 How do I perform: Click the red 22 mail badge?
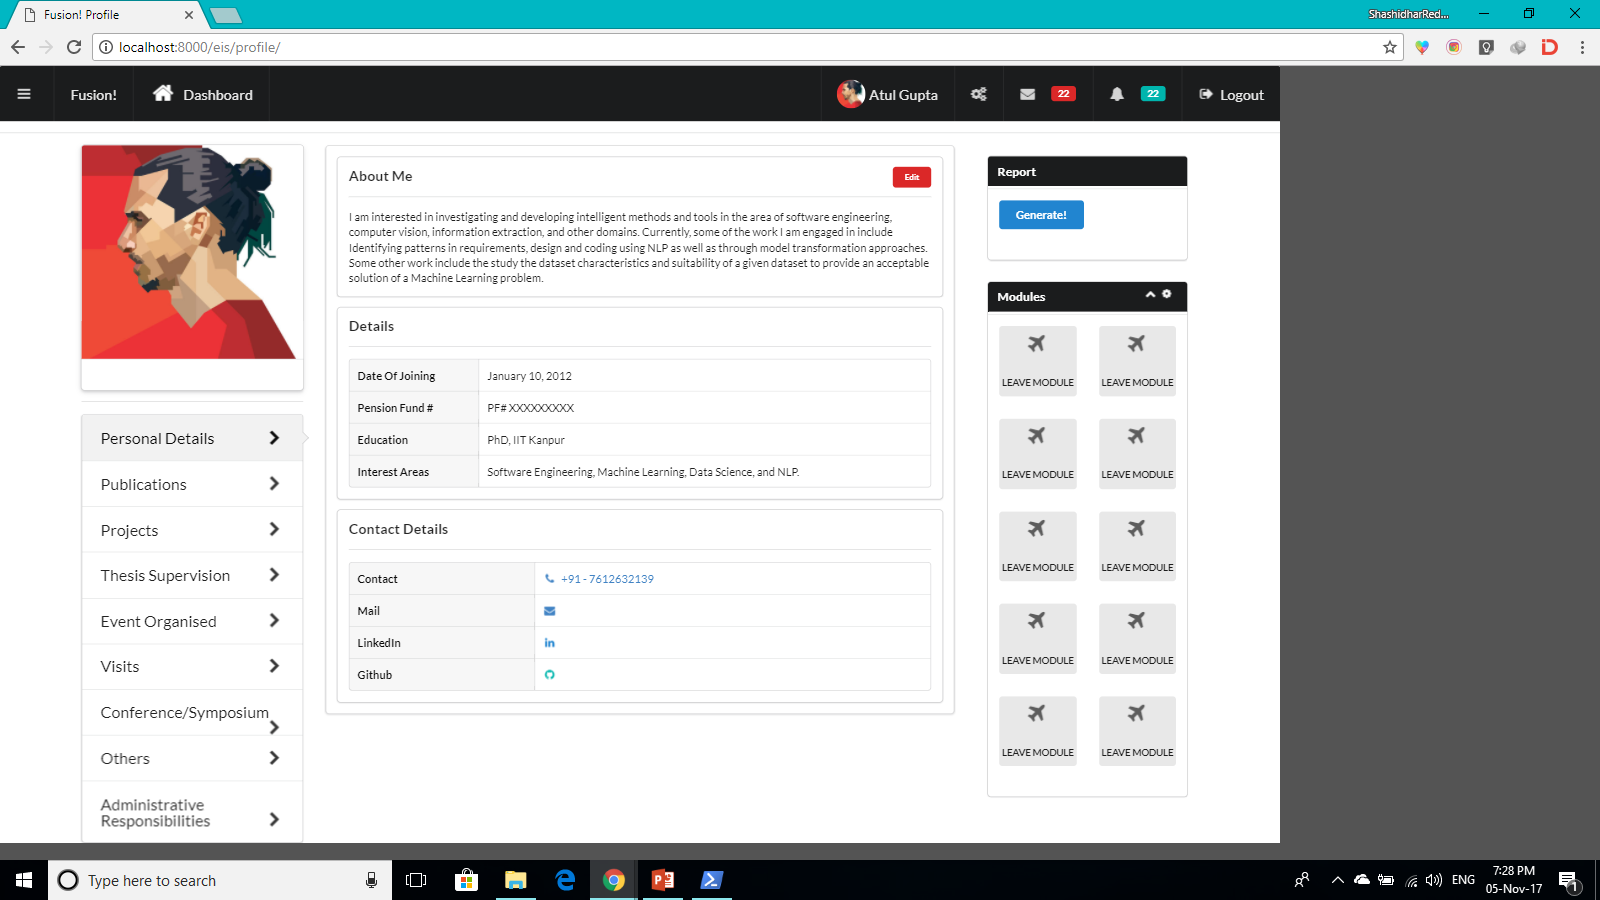(1063, 94)
